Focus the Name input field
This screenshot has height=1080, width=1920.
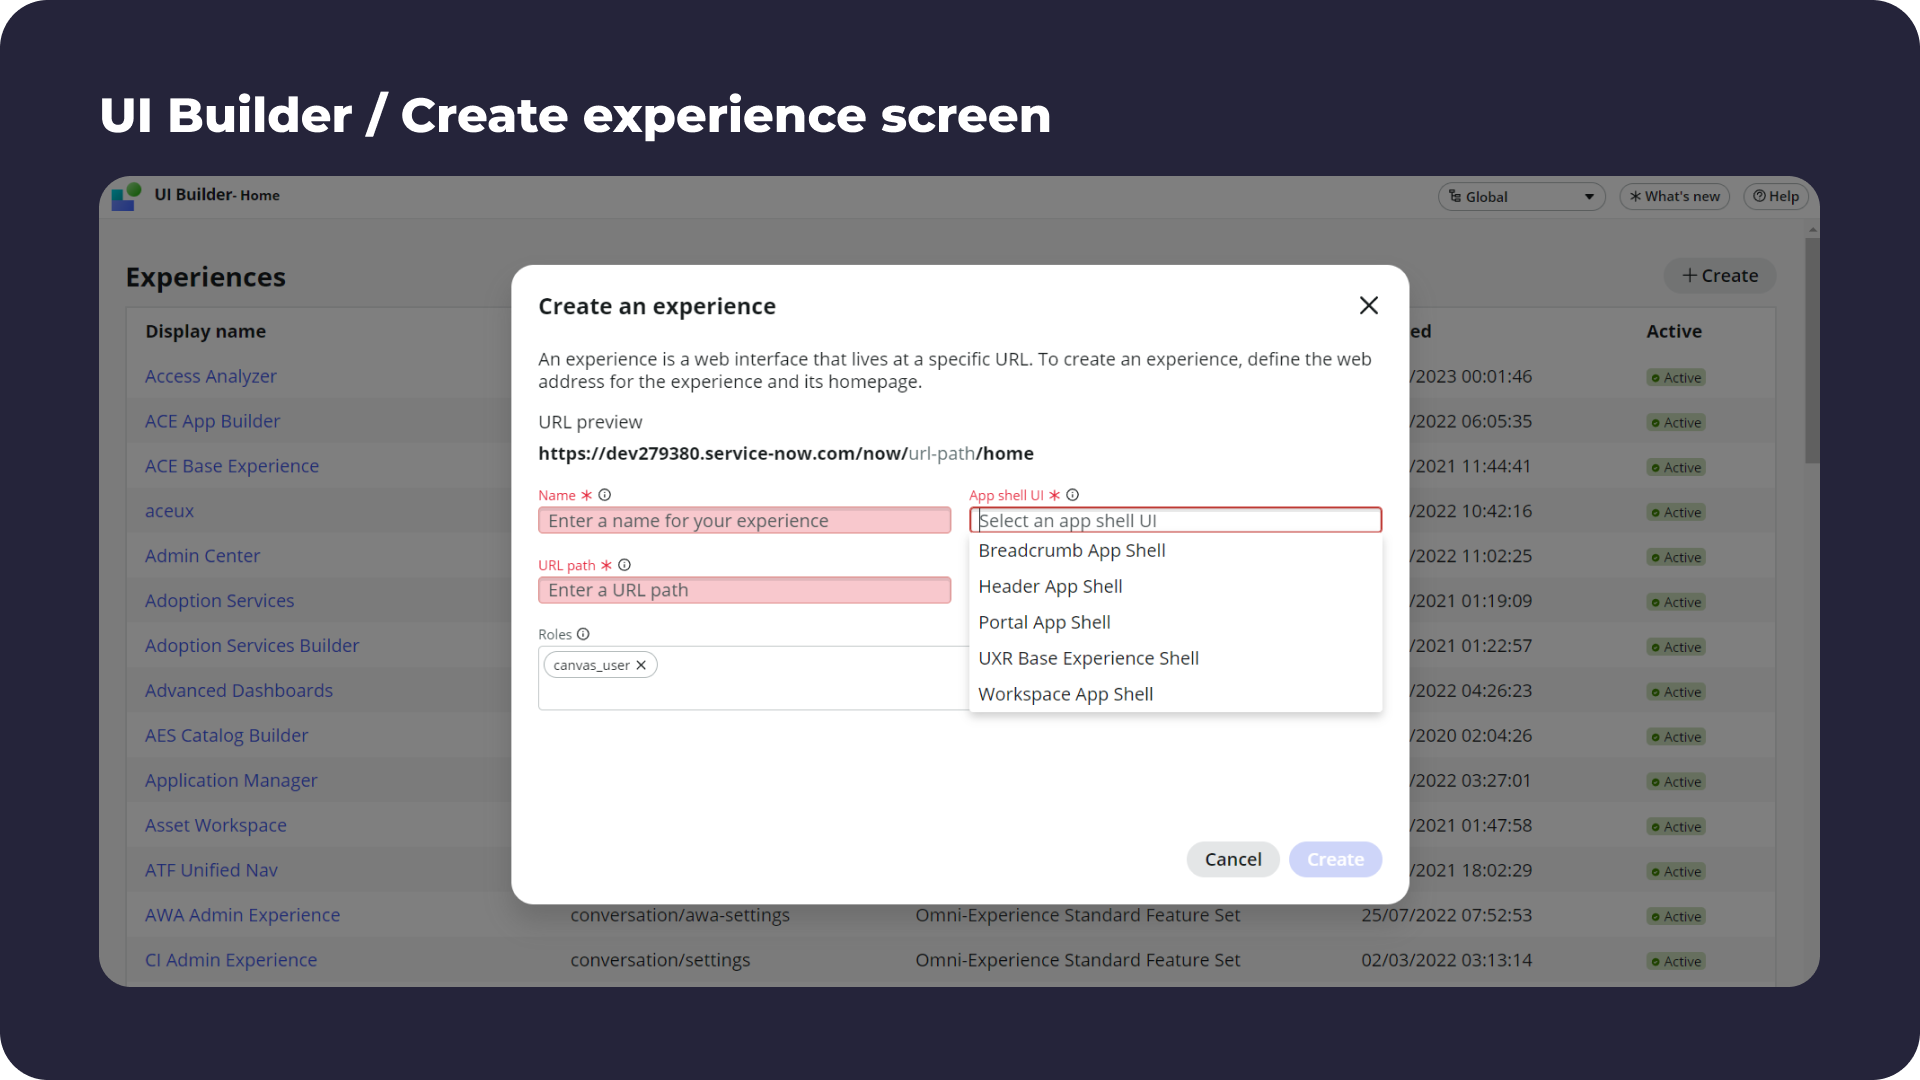pos(744,520)
